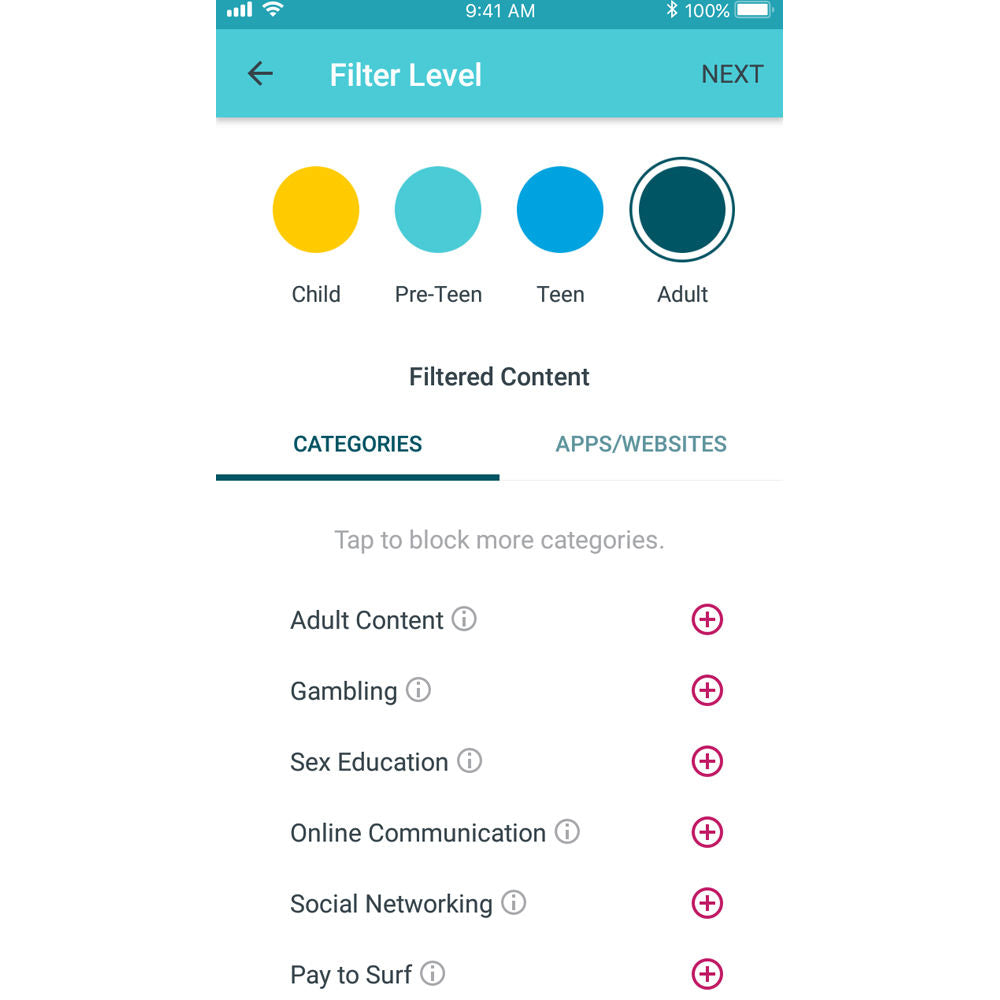View info about Pay to Surf

pos(432,973)
